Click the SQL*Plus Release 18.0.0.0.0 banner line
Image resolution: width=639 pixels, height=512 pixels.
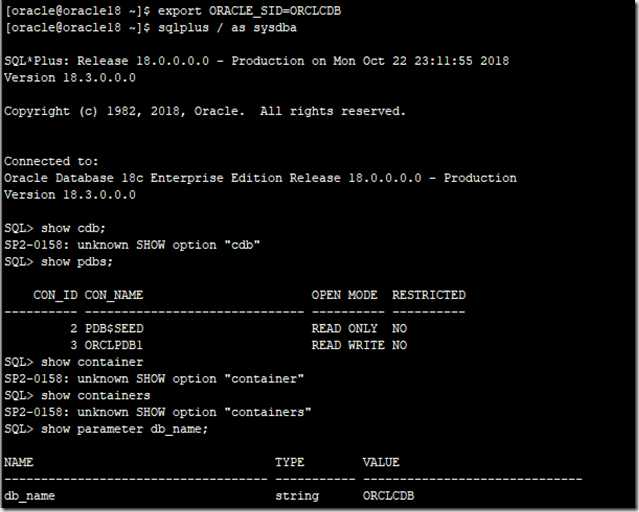pos(256,61)
